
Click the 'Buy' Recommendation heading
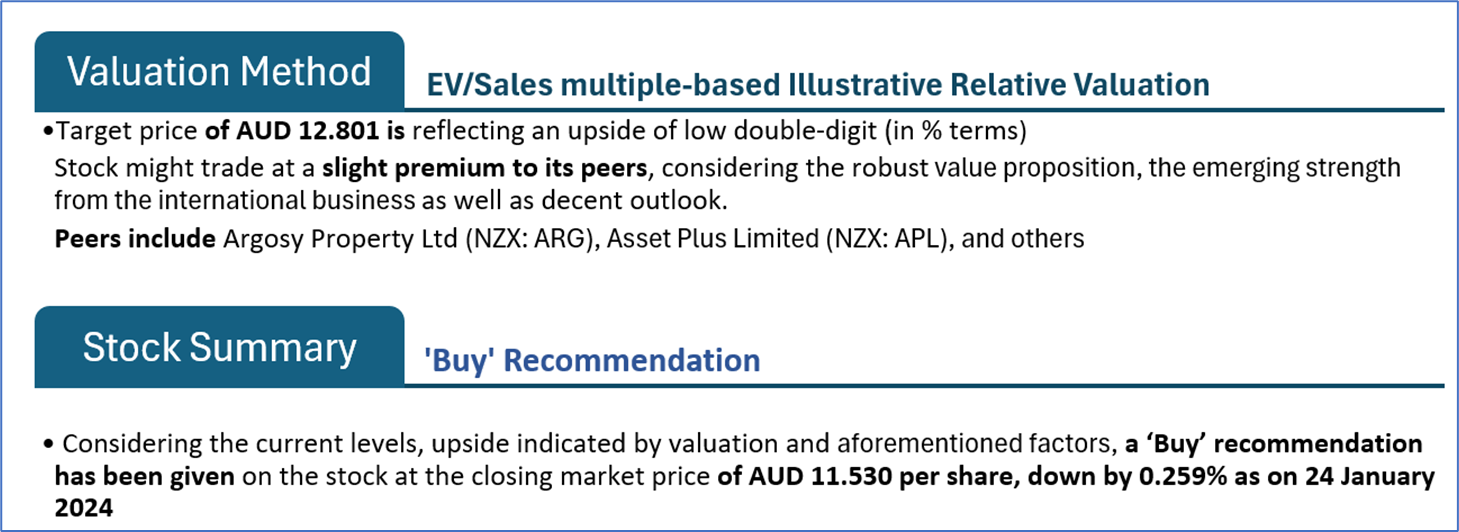591,360
